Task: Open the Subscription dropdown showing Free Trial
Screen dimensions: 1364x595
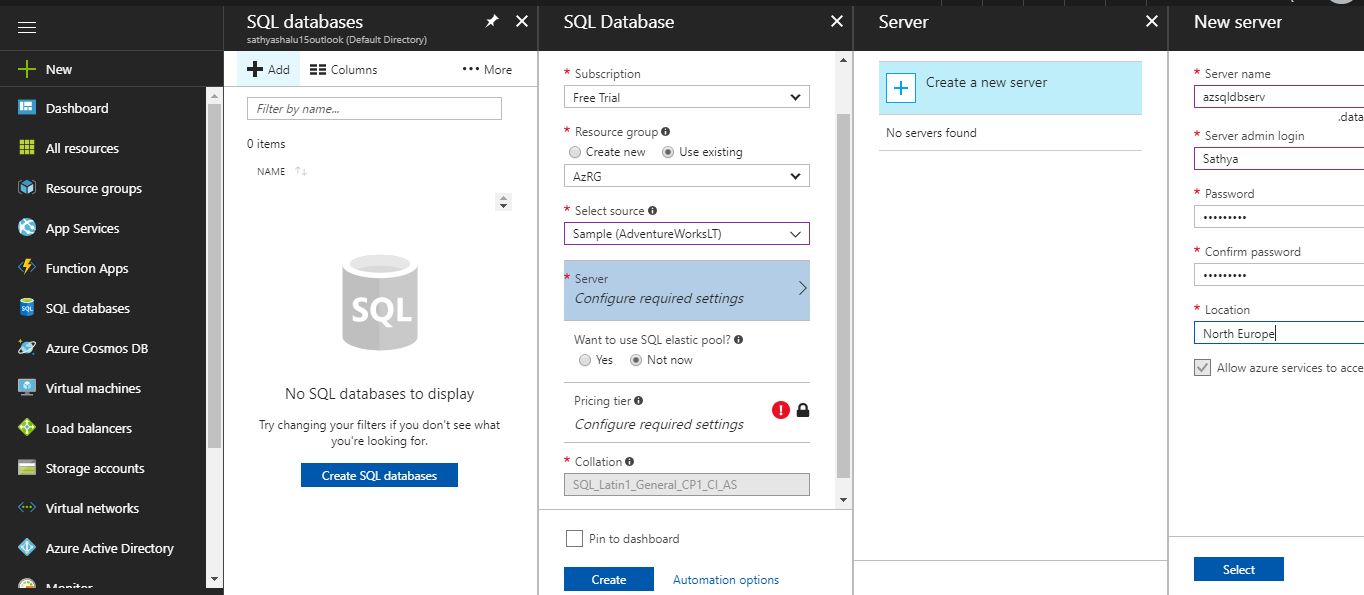Action: pyautogui.click(x=686, y=97)
